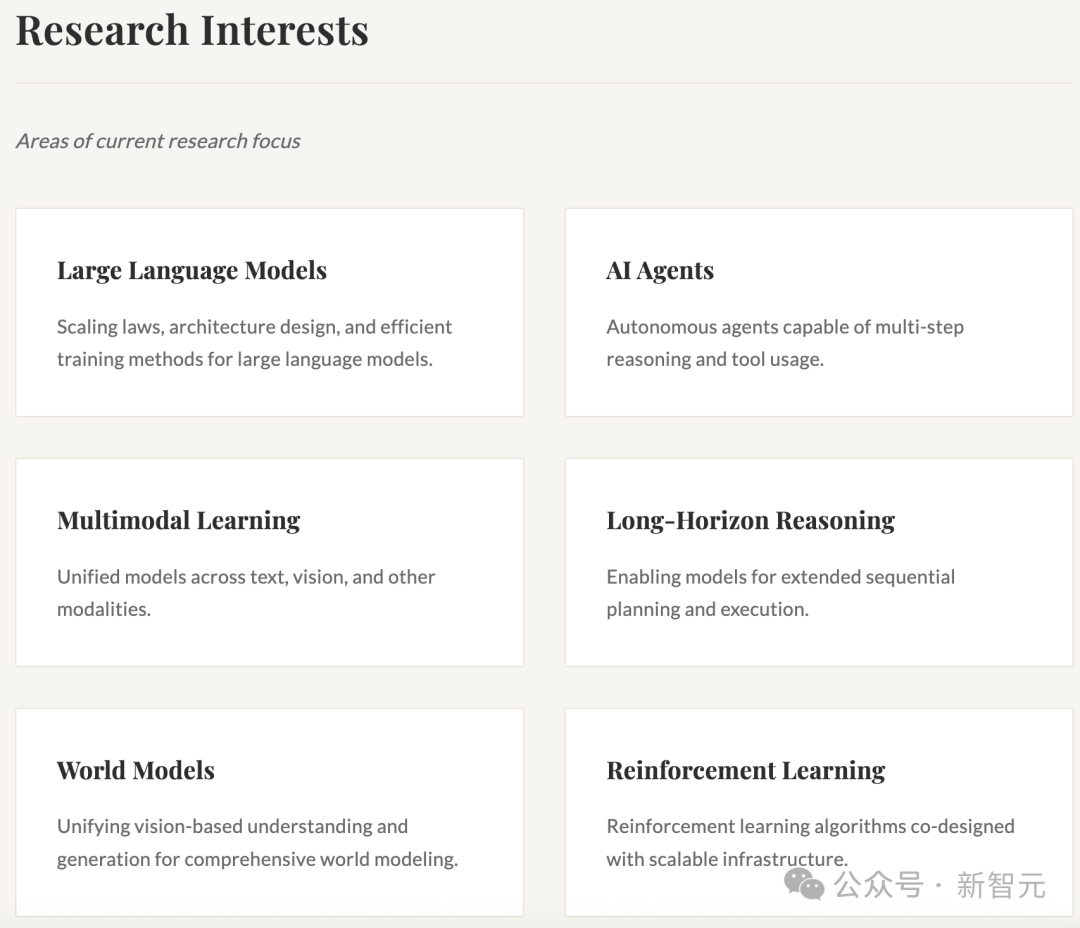The width and height of the screenshot is (1080, 928).
Task: Click the vision-based understanding description under World Models
Action: [257, 843]
